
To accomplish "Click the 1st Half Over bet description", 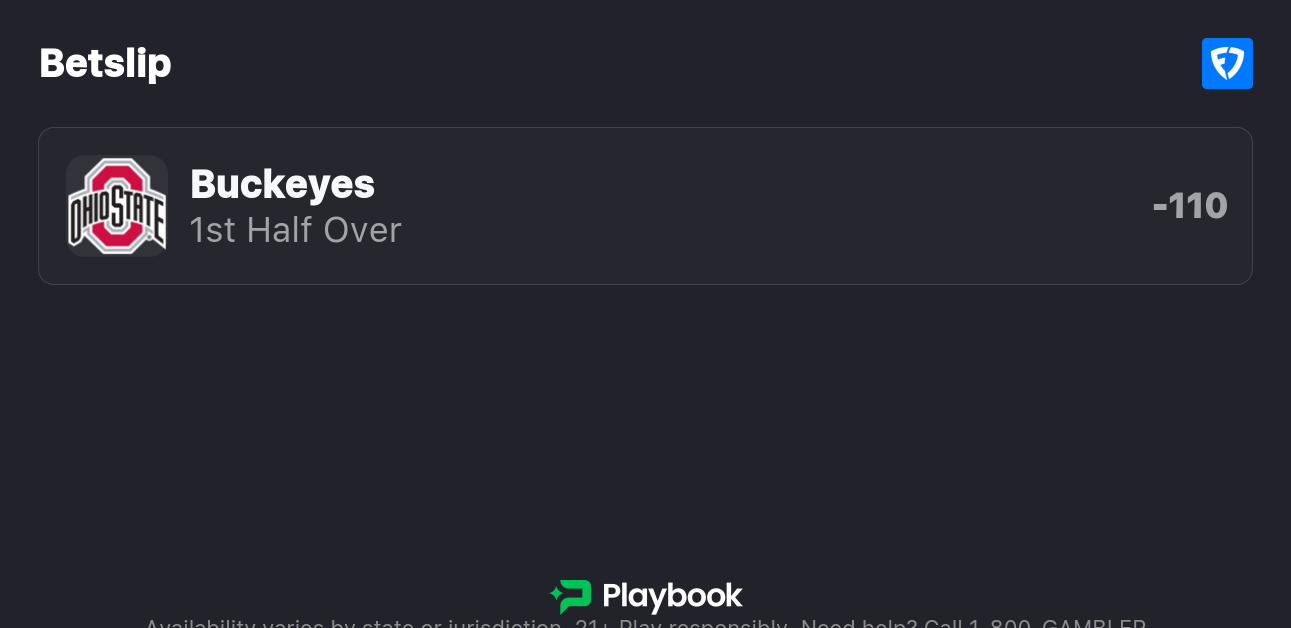I will (x=295, y=230).
